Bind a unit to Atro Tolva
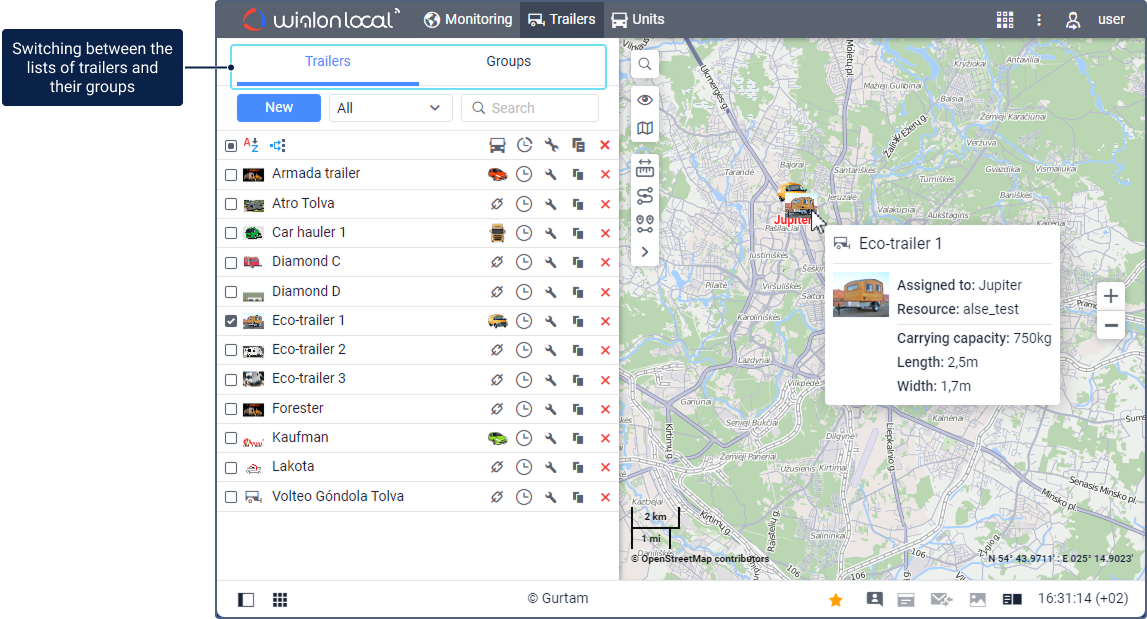Viewport: 1147px width, 619px height. pyautogui.click(x=497, y=203)
